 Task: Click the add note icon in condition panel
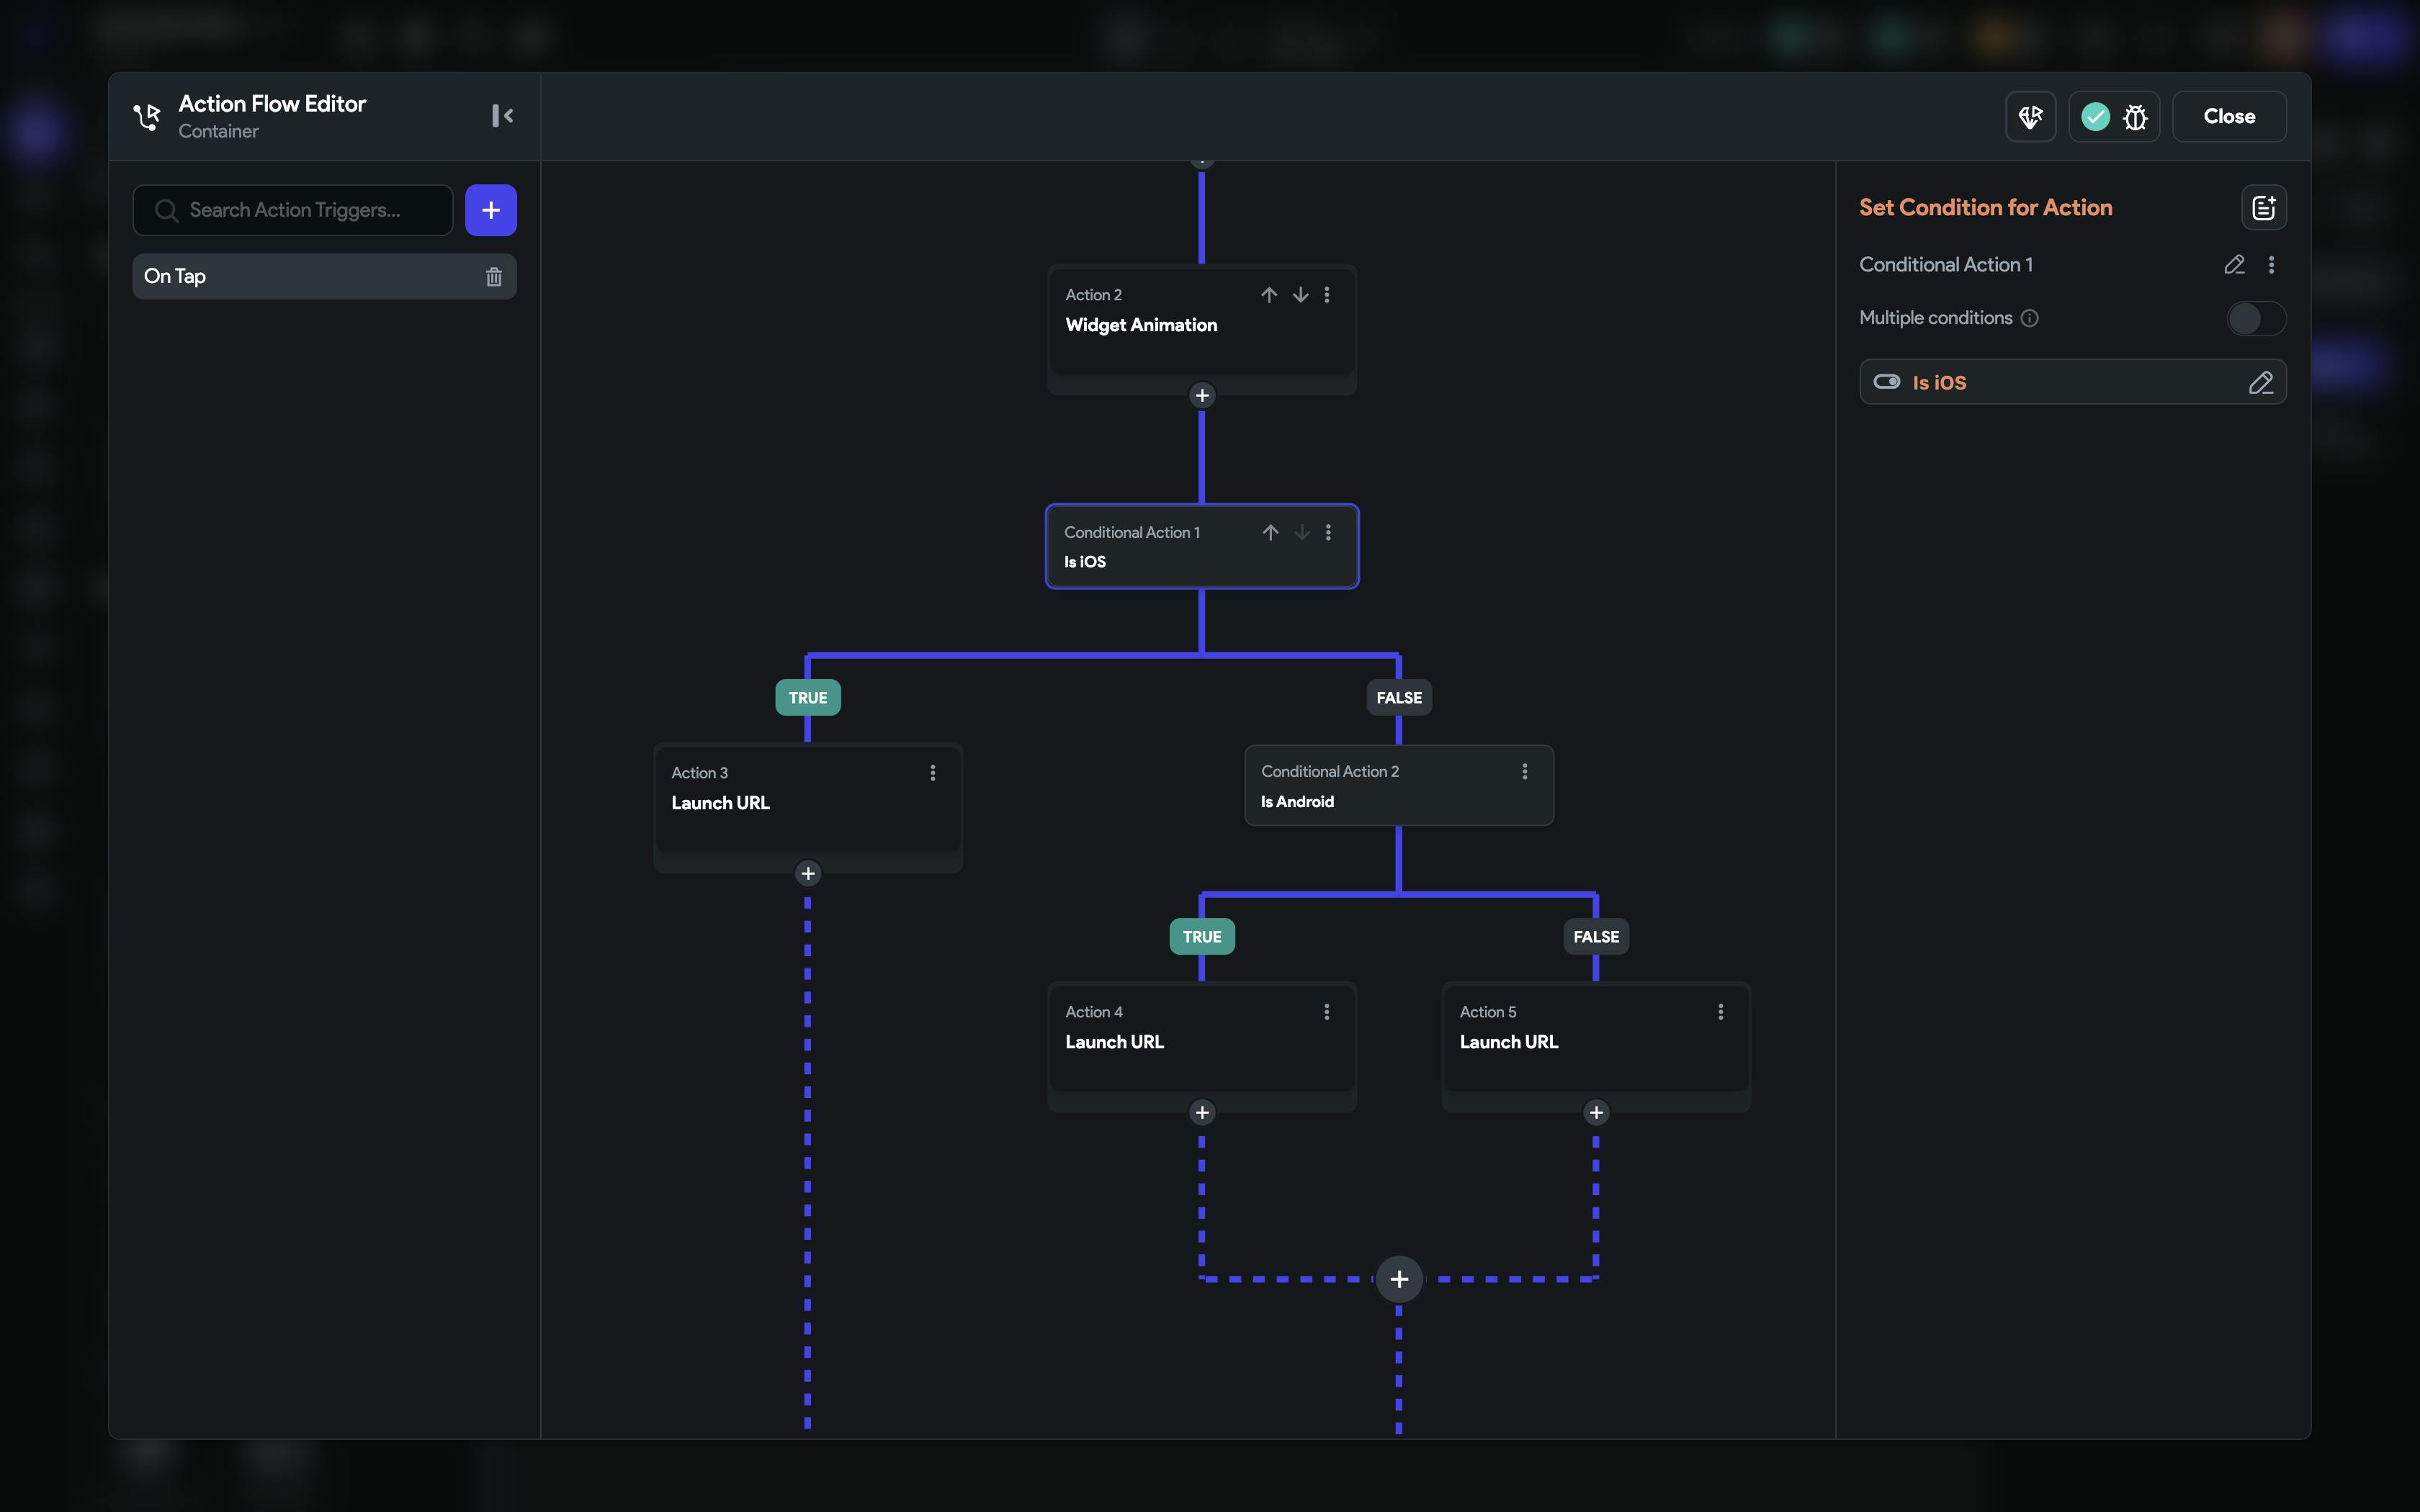click(2263, 208)
